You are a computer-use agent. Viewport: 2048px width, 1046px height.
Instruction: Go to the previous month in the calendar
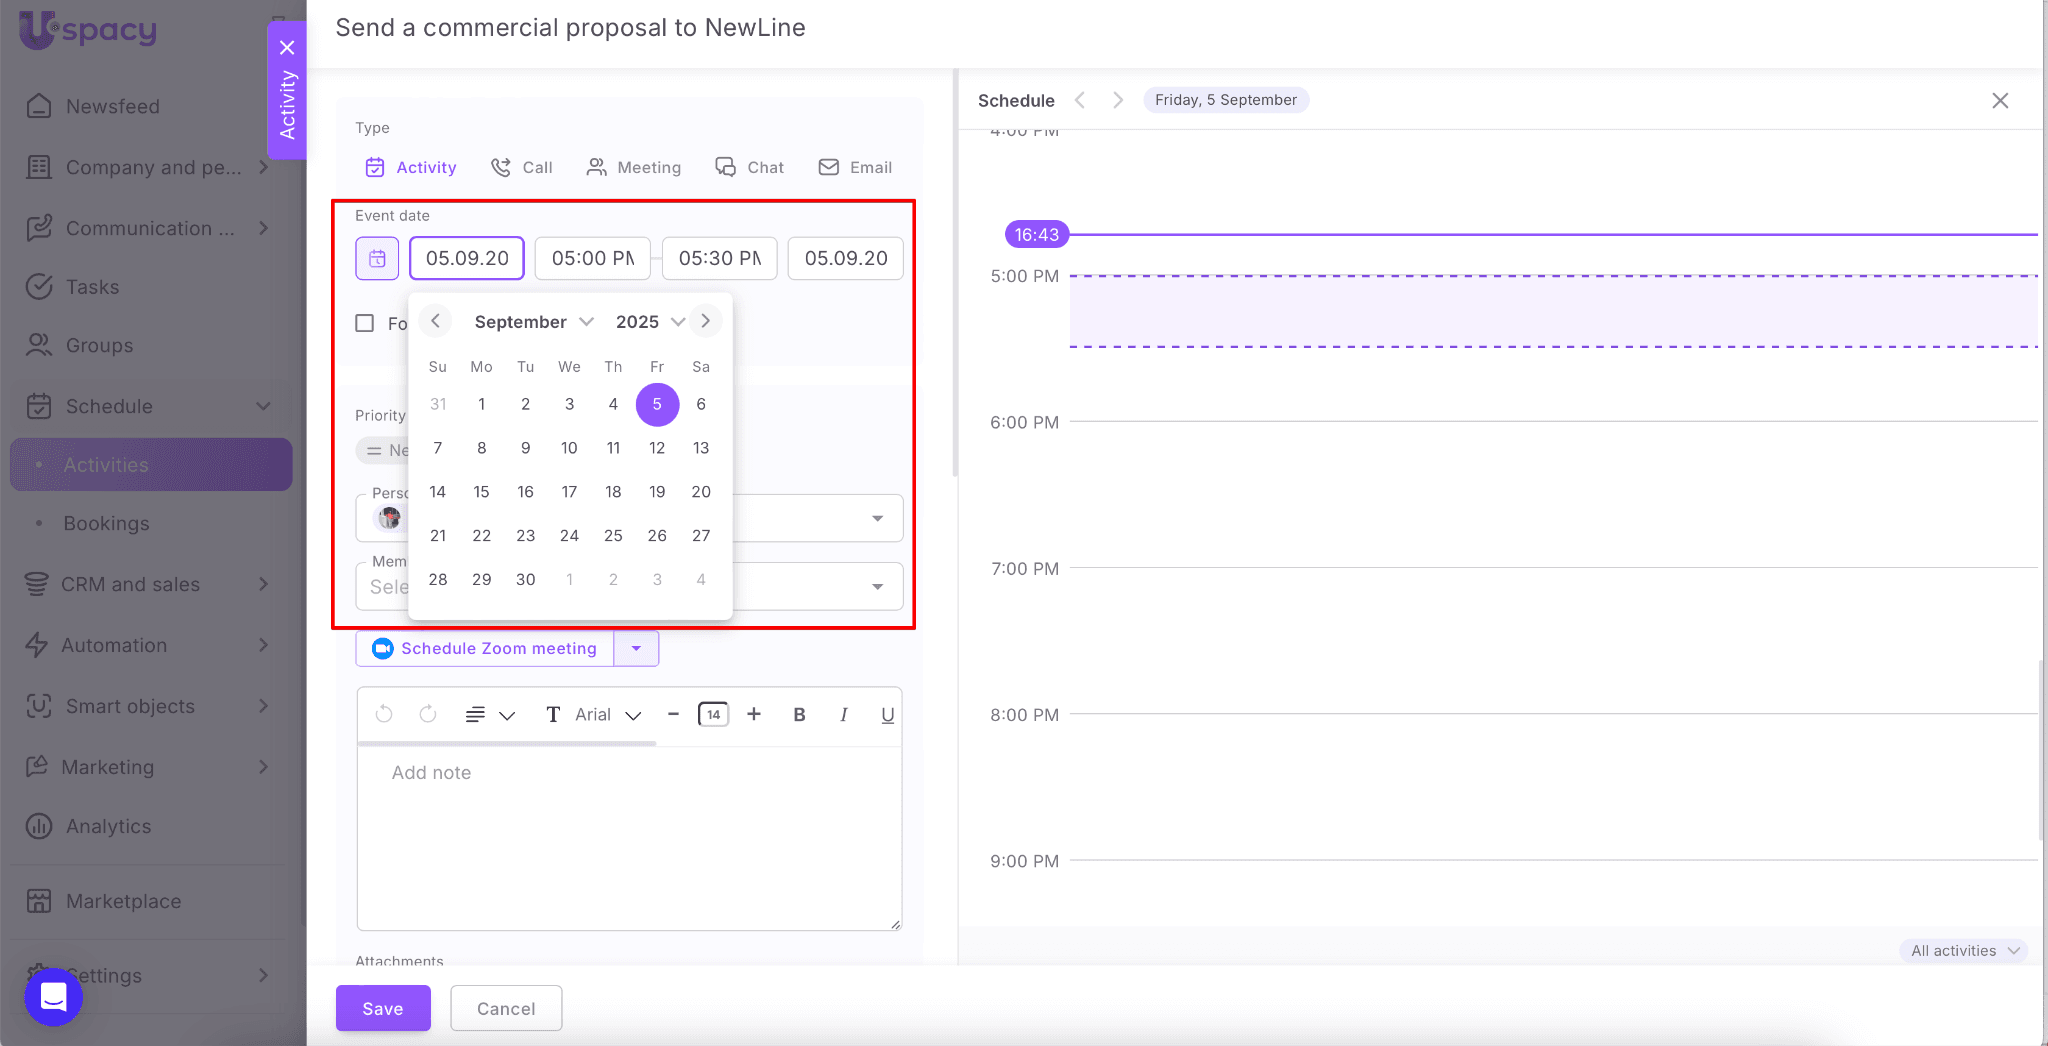tap(435, 321)
